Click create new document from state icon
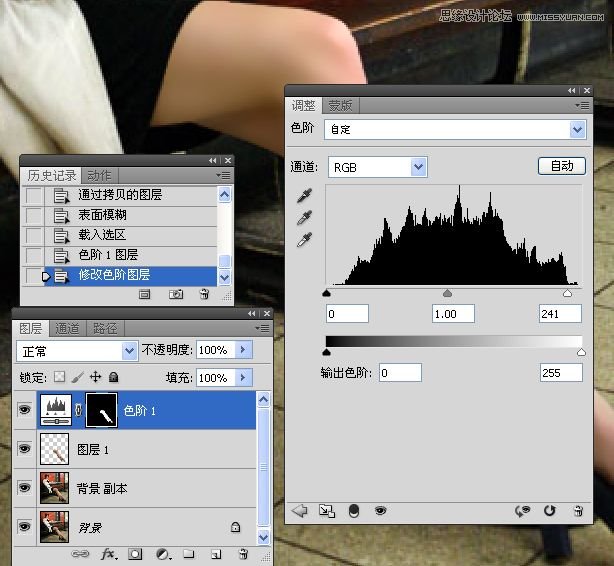Image resolution: width=614 pixels, height=566 pixels. tap(144, 294)
